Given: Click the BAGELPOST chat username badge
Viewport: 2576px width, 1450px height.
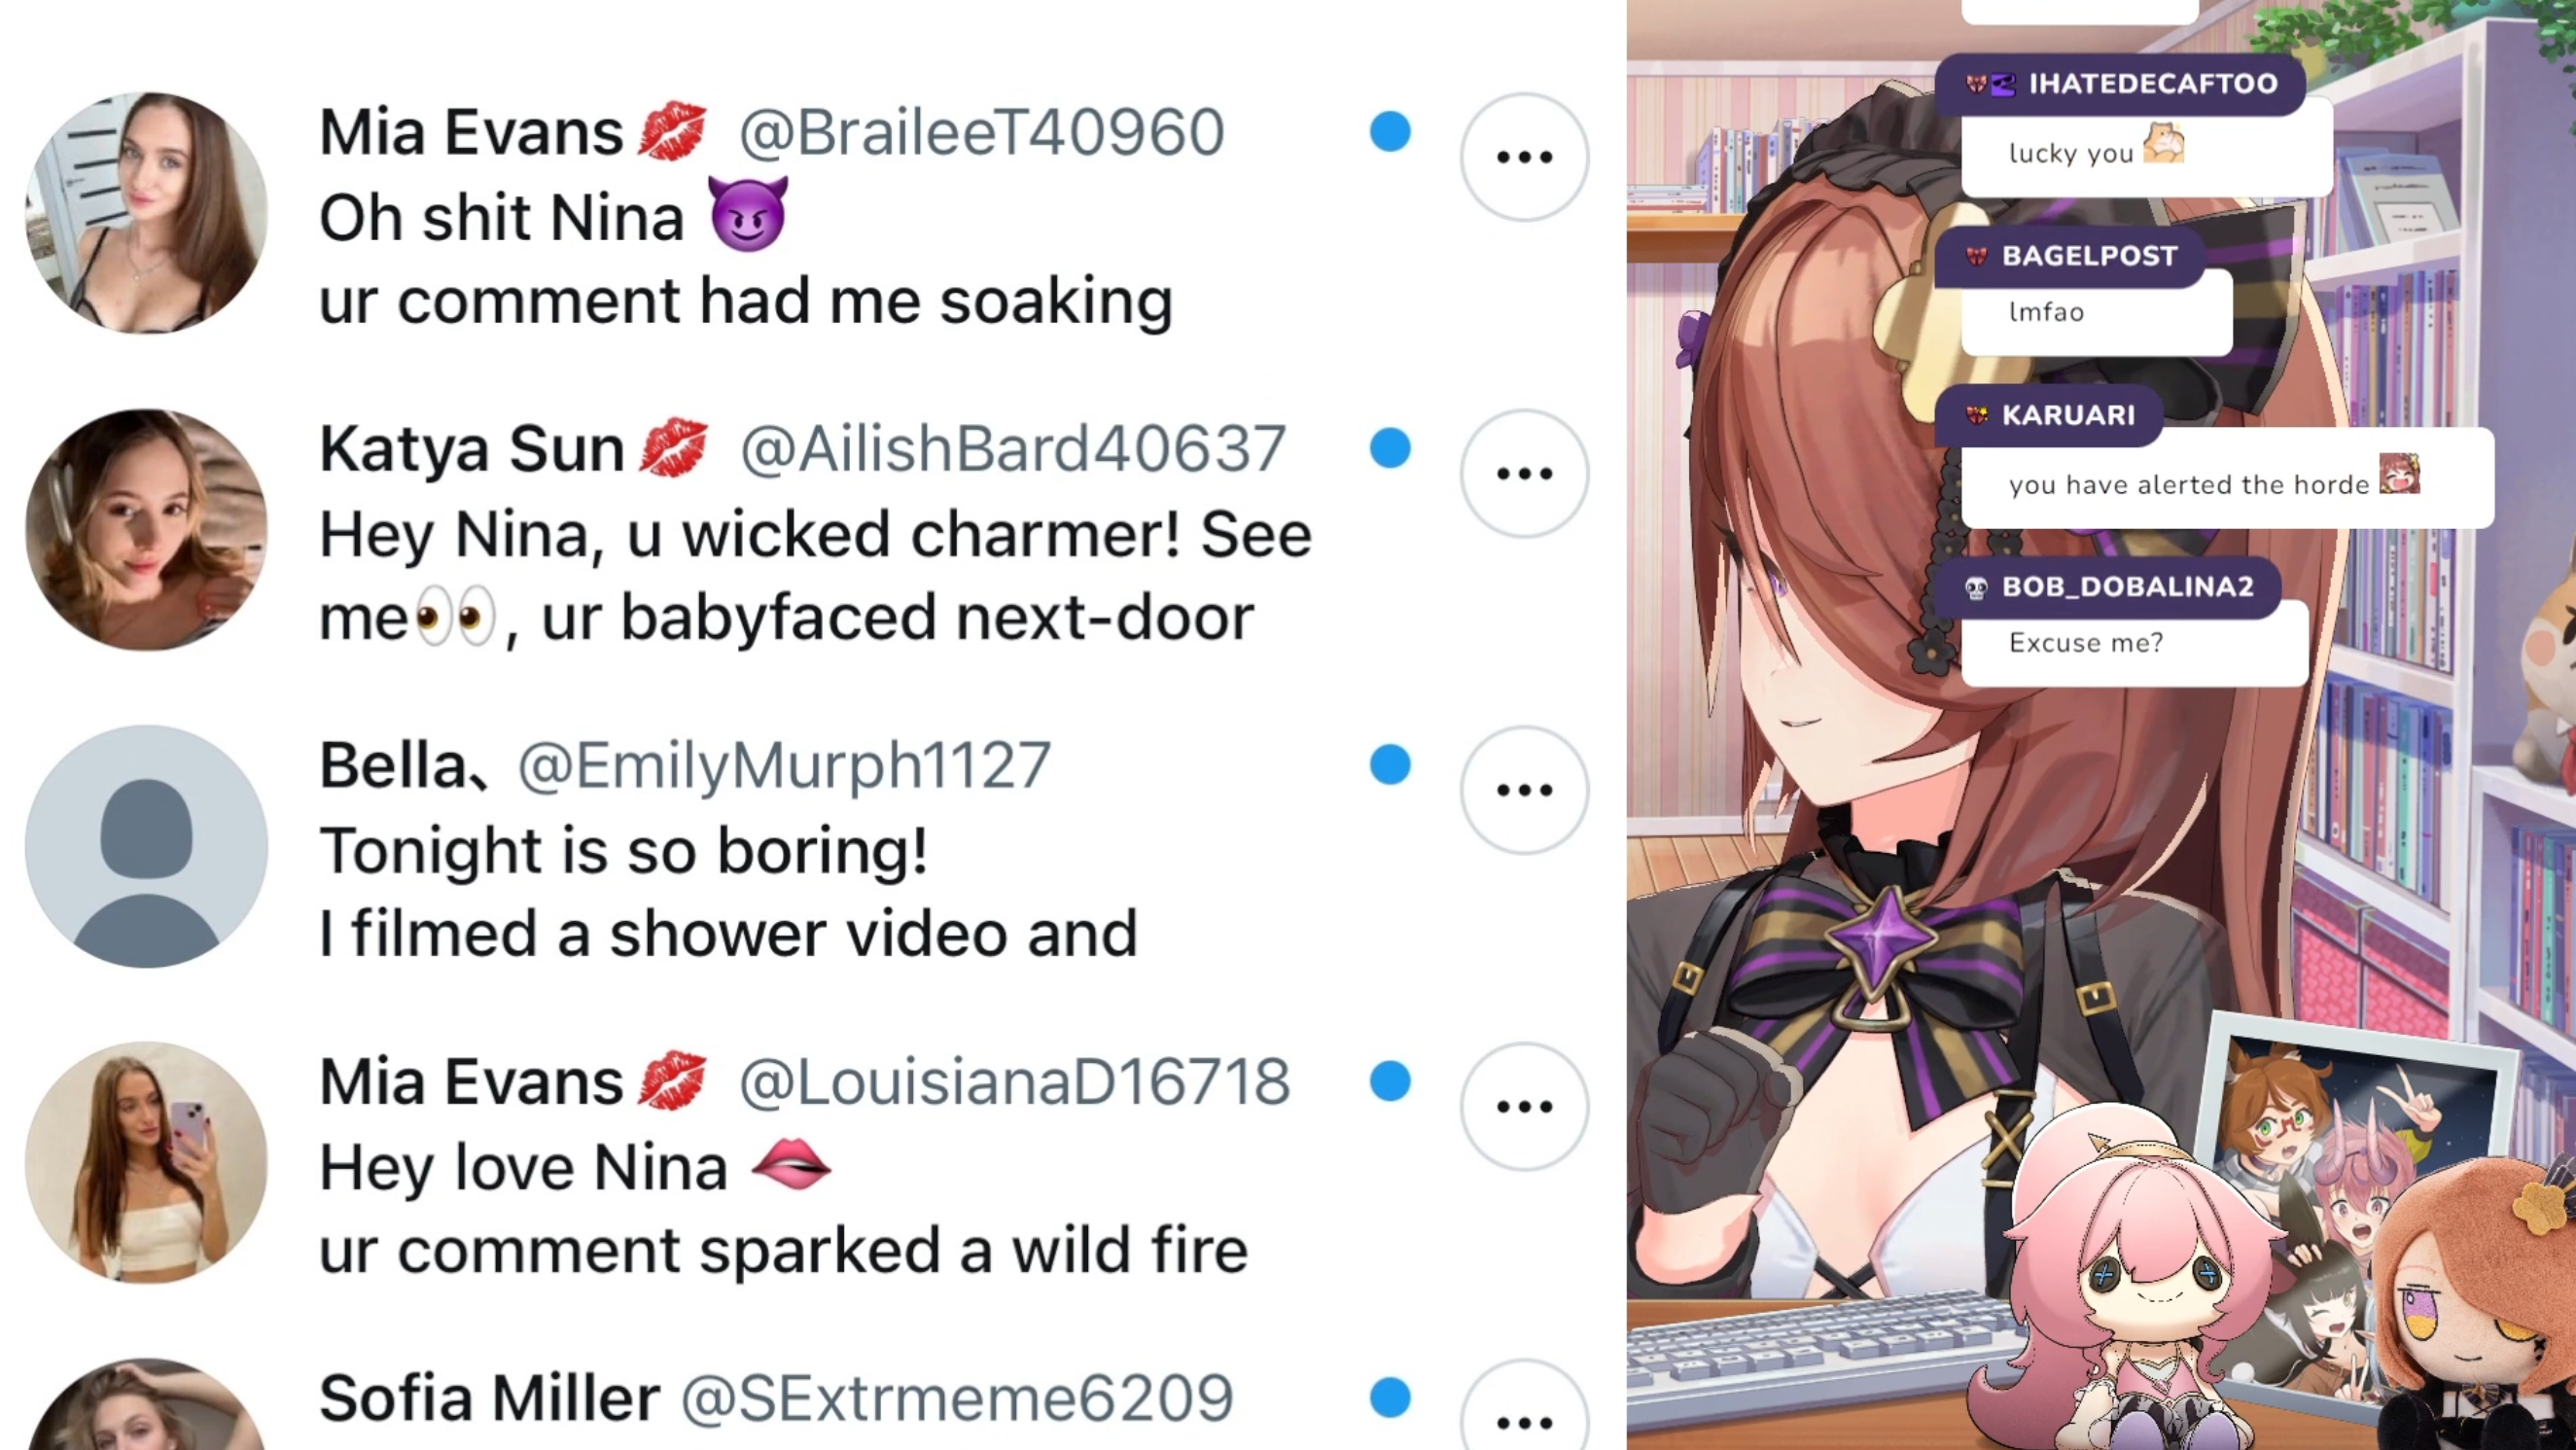Looking at the screenshot, I should (x=2071, y=256).
